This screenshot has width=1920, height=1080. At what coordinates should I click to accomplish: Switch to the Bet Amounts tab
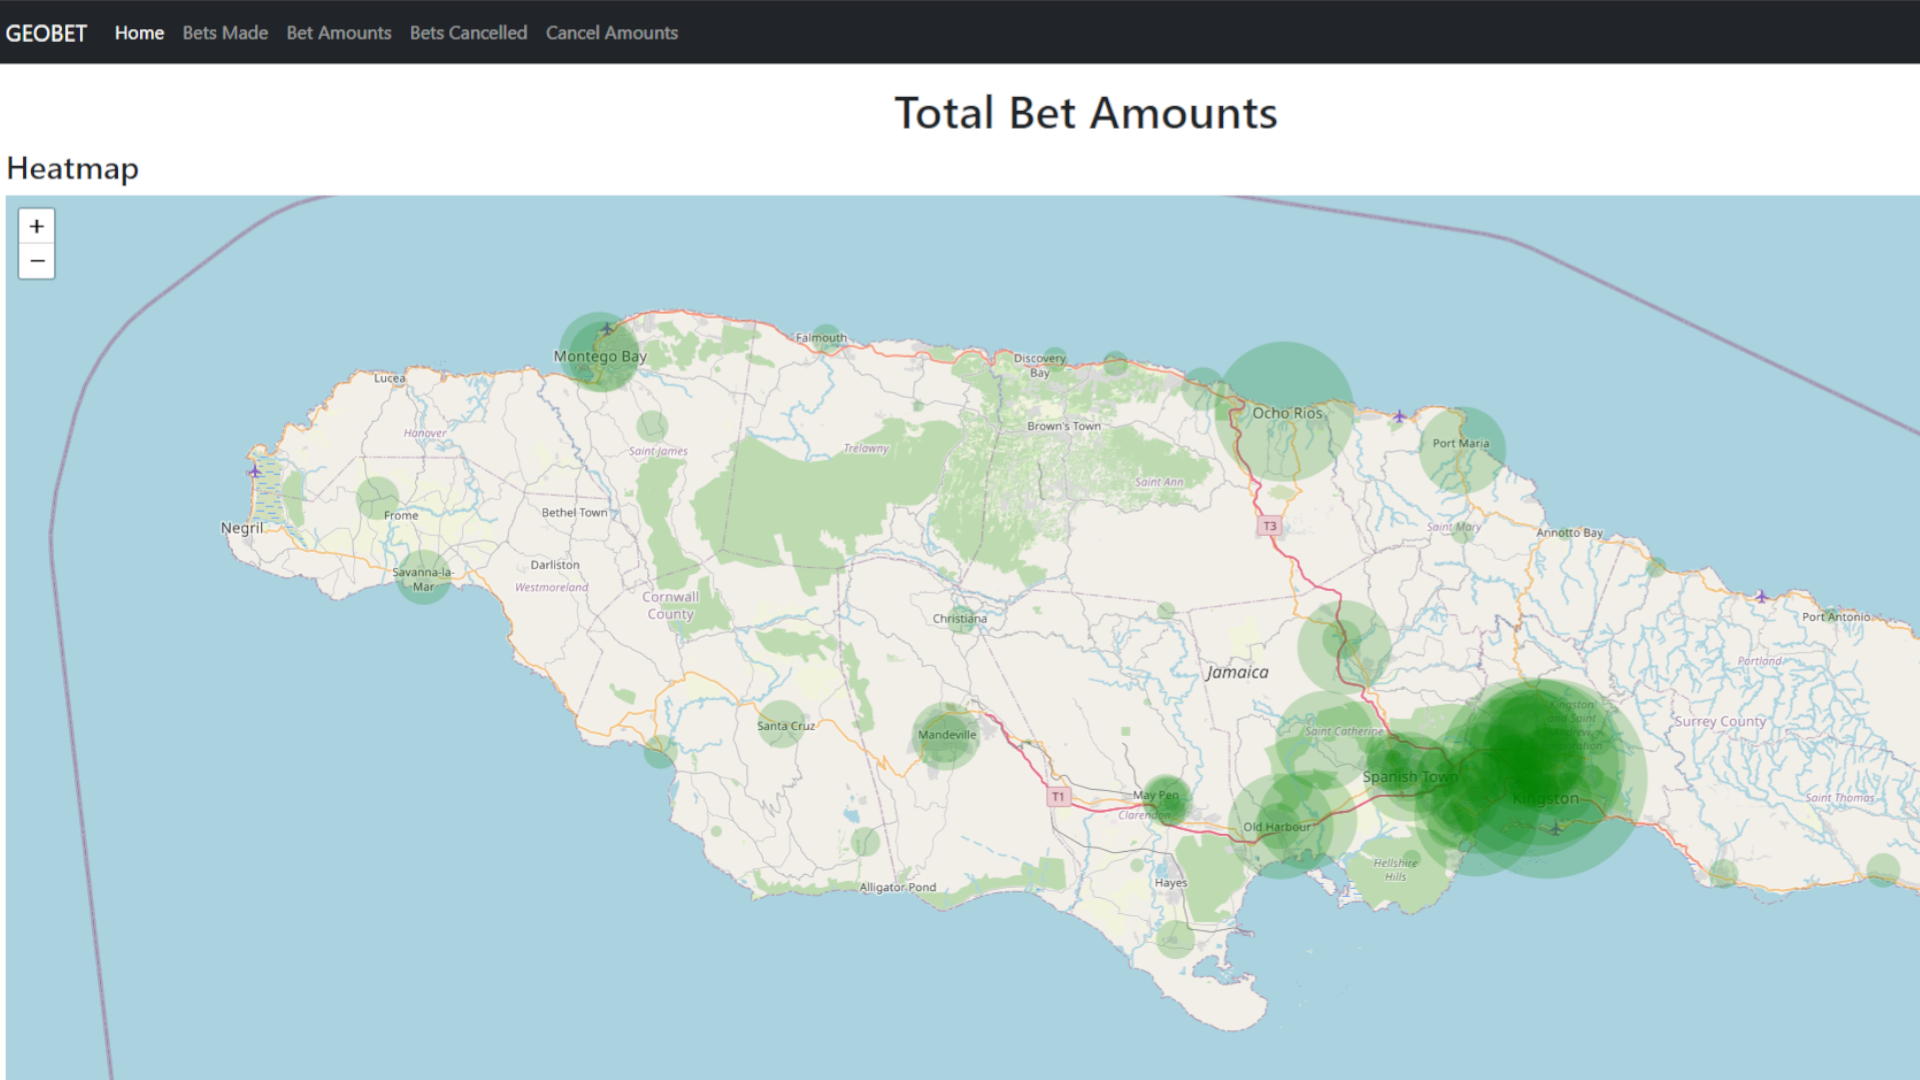pyautogui.click(x=338, y=33)
